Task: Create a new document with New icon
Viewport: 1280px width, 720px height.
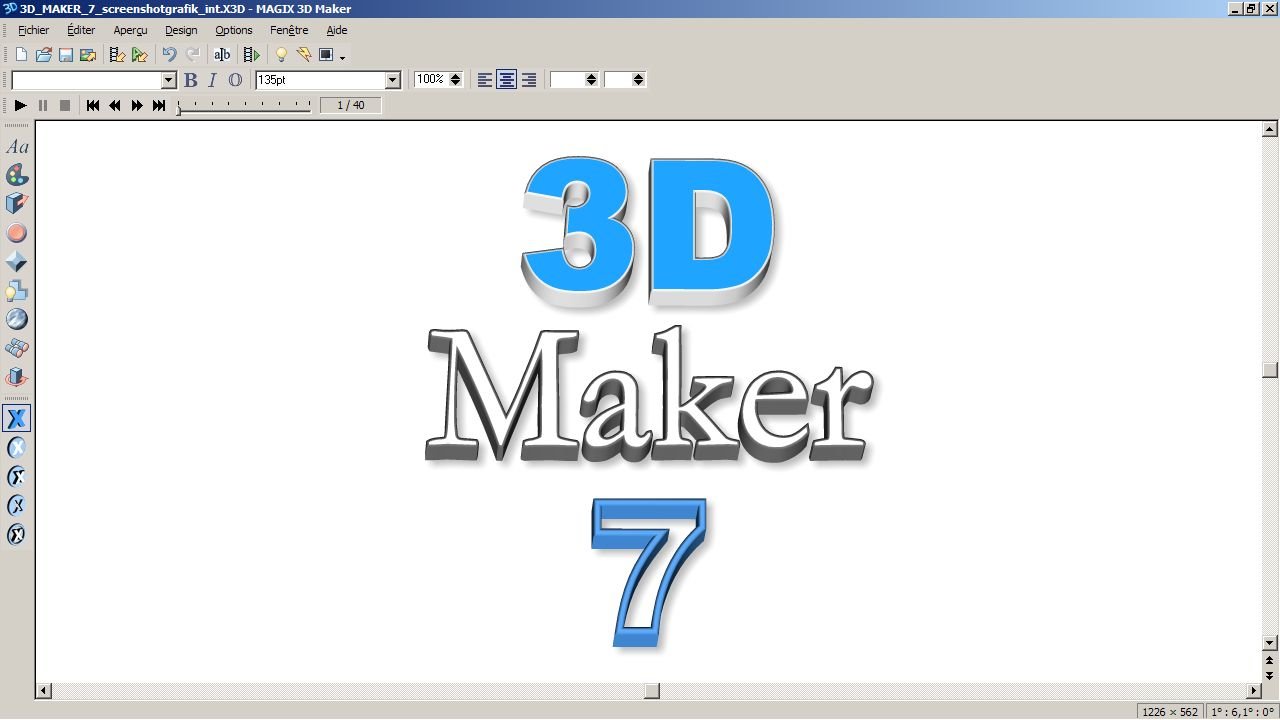Action: [21, 55]
